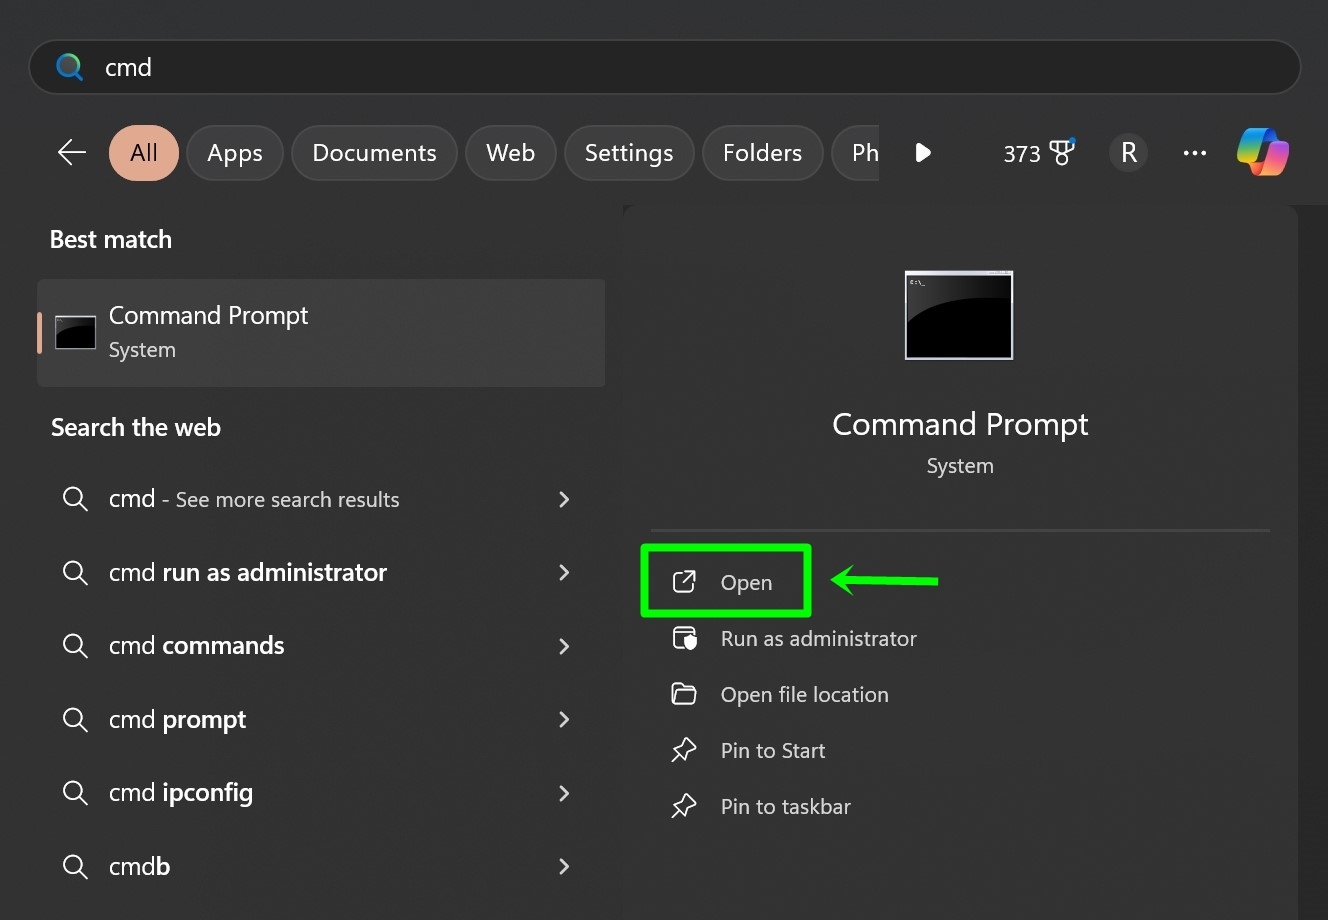Expand chevron for 'cmdb'

tap(564, 866)
